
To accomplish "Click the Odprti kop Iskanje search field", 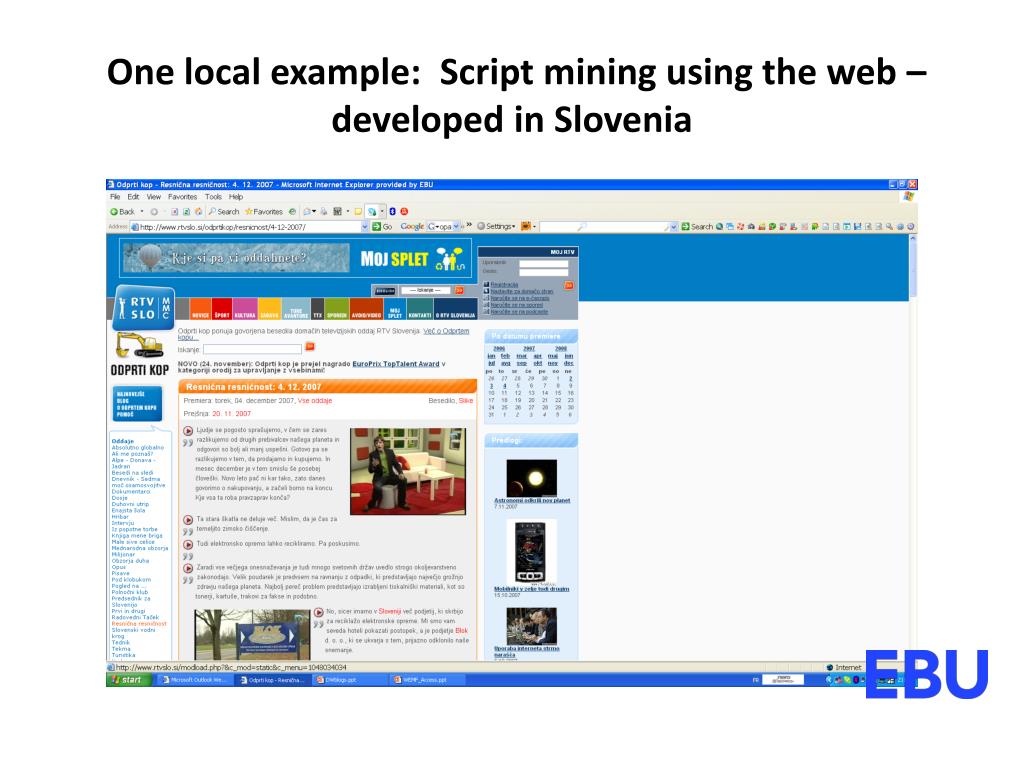I will [x=252, y=349].
